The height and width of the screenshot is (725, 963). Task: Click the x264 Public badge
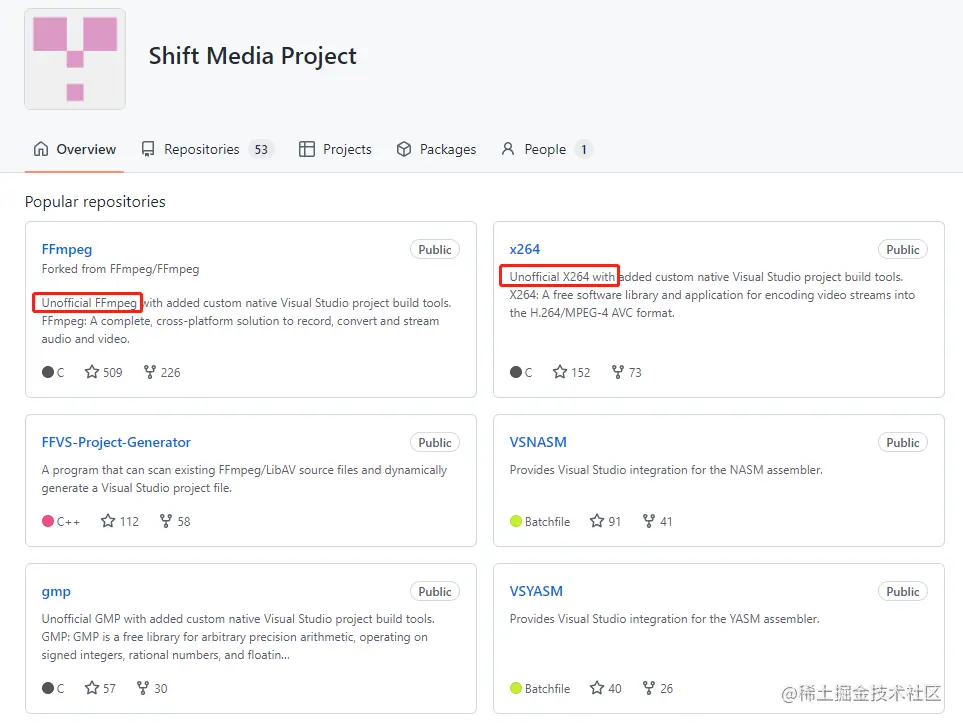(903, 249)
